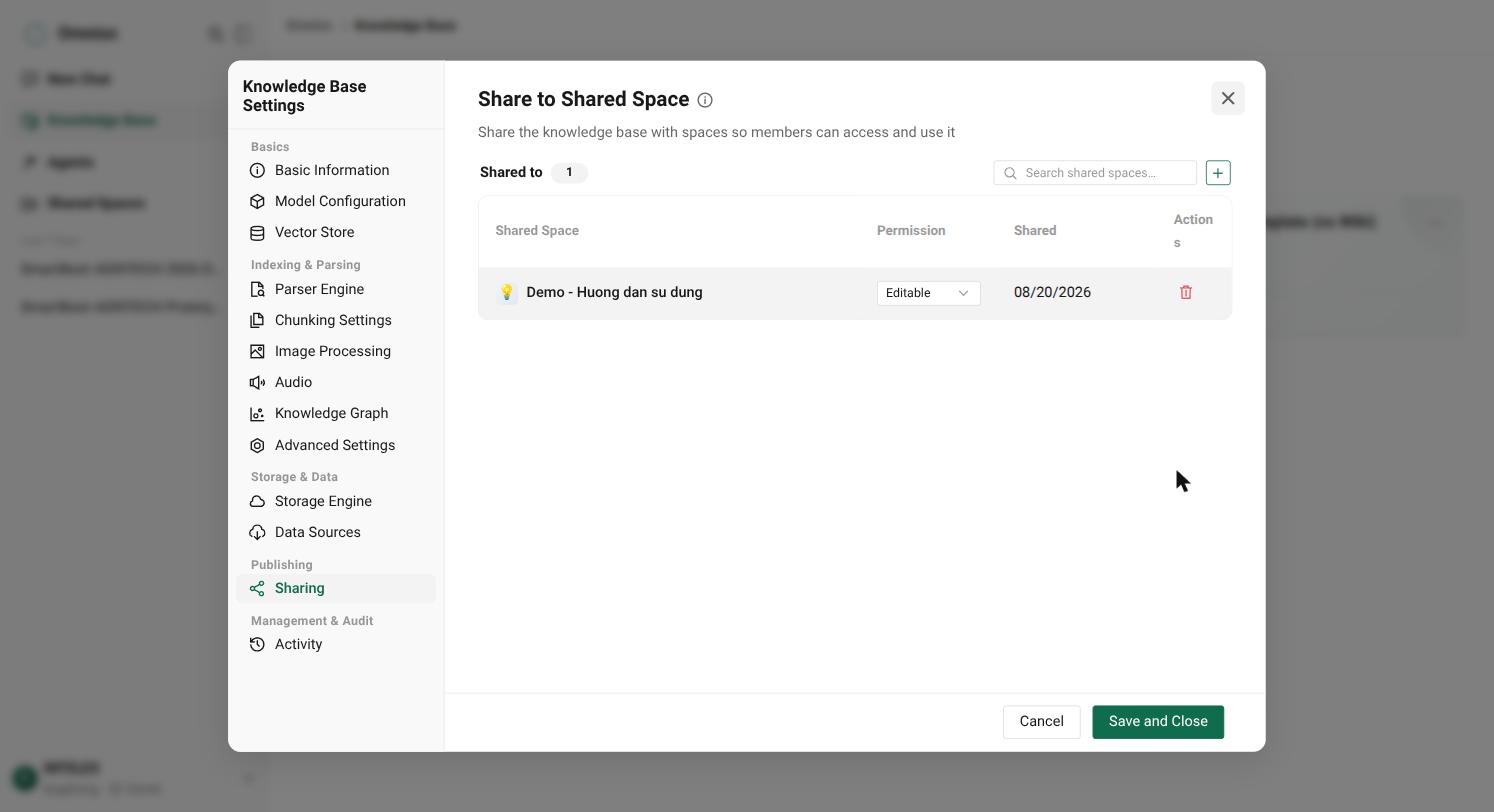This screenshot has height=812, width=1494.
Task: Click the Cancel button
Action: 1041,722
